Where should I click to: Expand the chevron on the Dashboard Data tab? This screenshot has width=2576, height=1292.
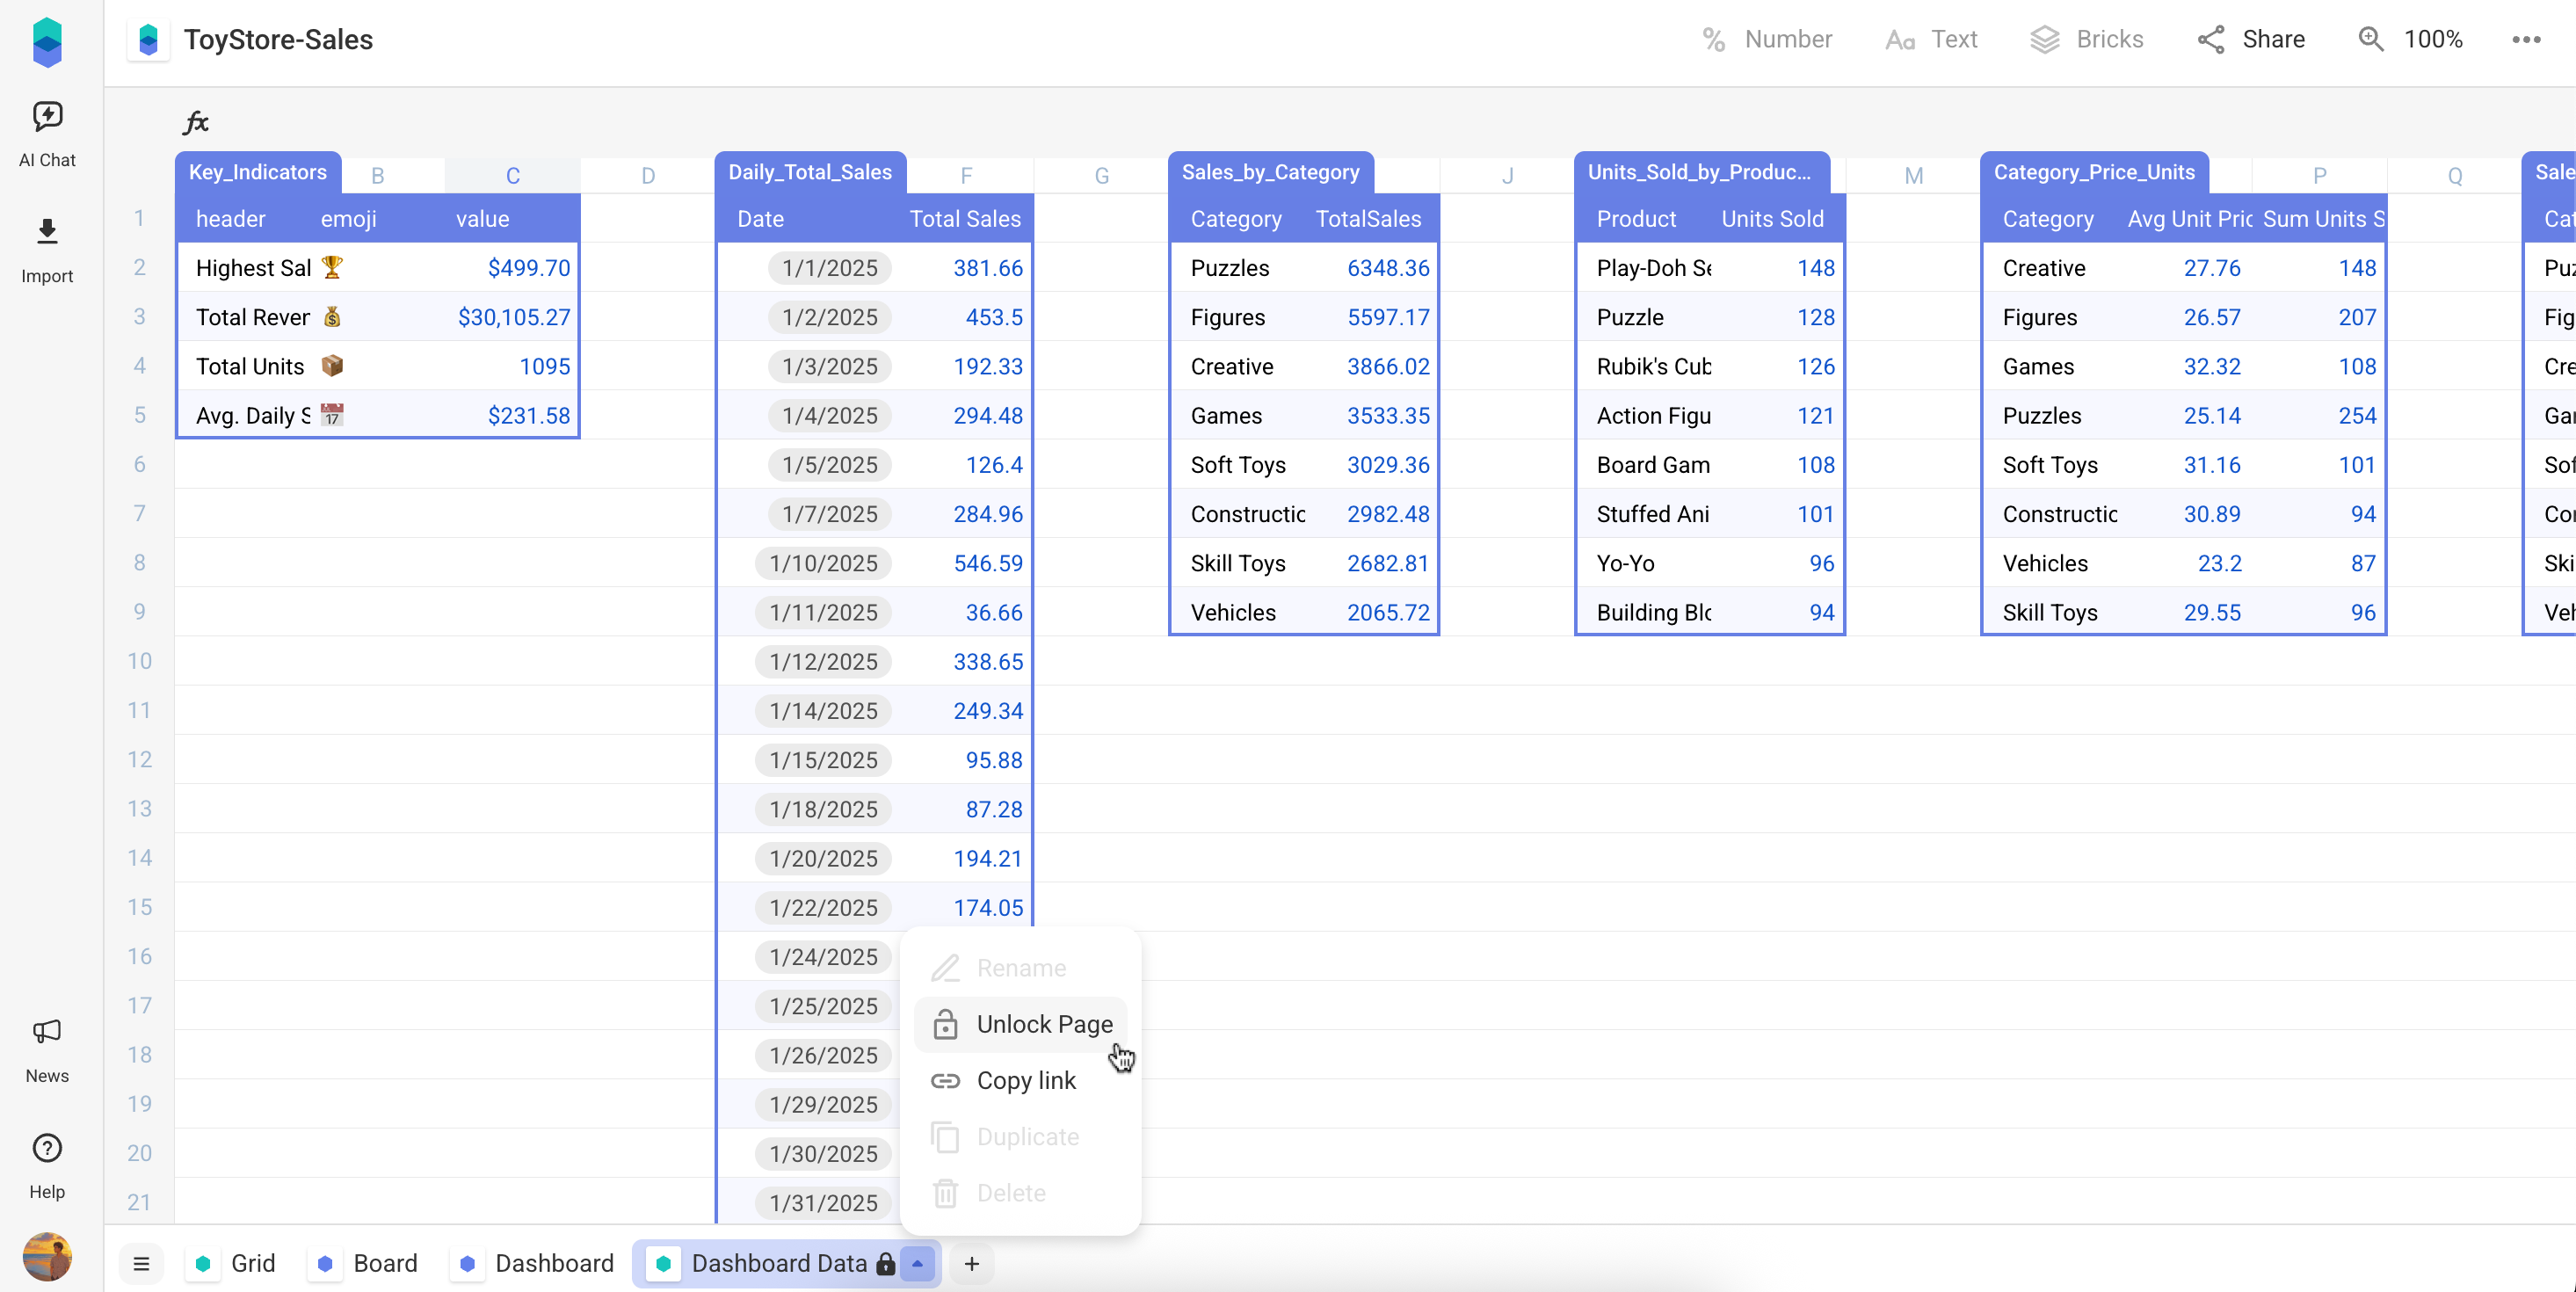pyautogui.click(x=918, y=1263)
